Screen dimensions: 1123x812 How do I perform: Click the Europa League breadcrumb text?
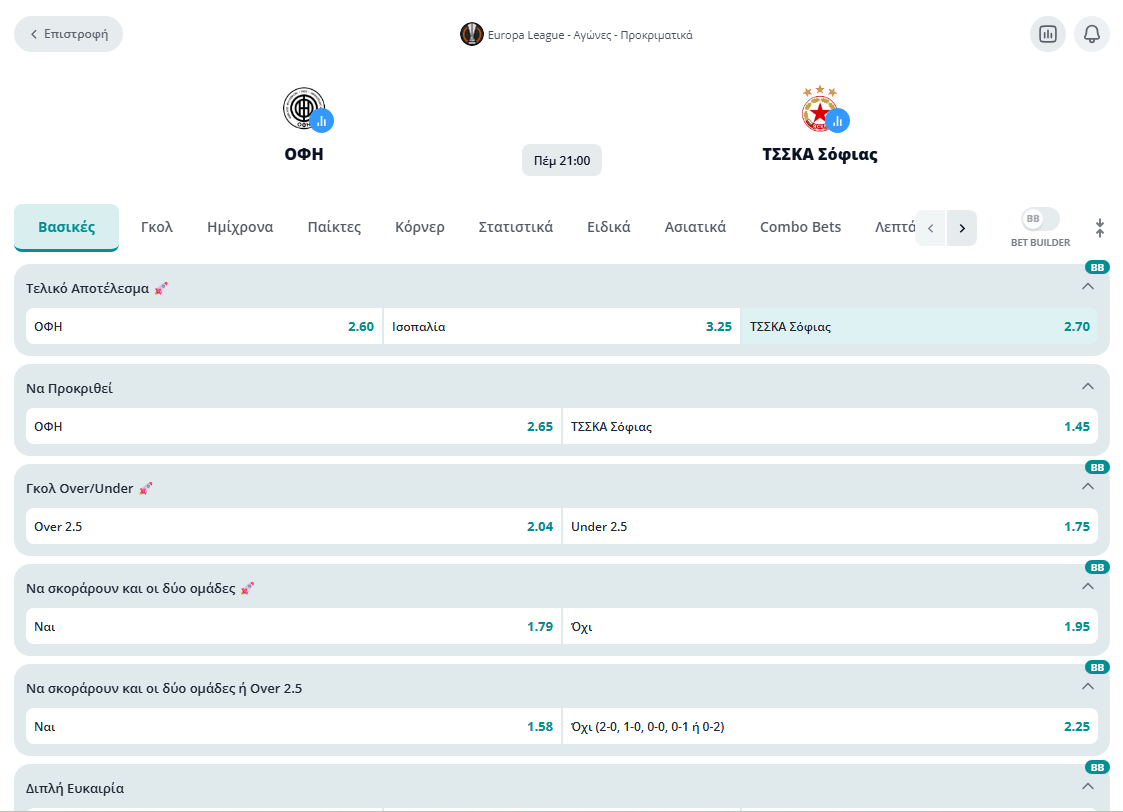coord(590,35)
